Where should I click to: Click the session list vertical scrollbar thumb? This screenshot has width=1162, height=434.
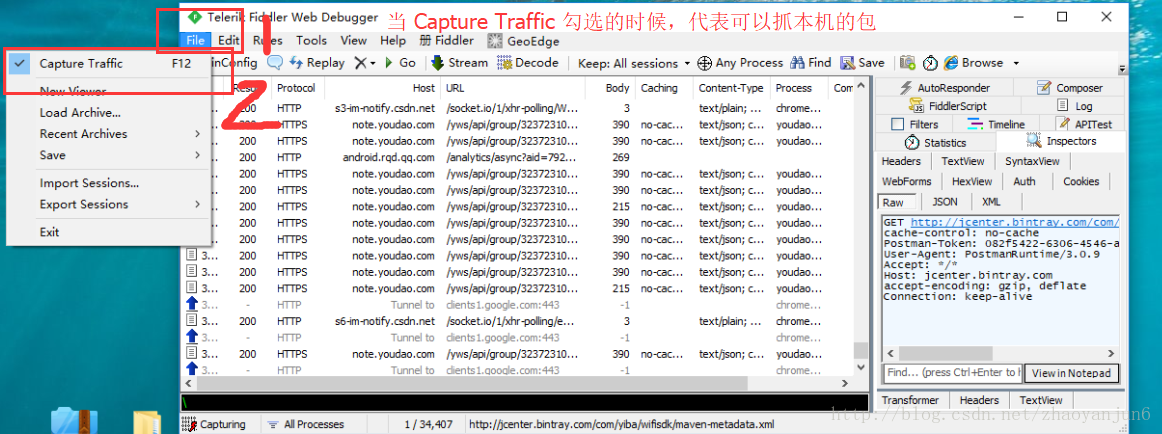coord(860,350)
